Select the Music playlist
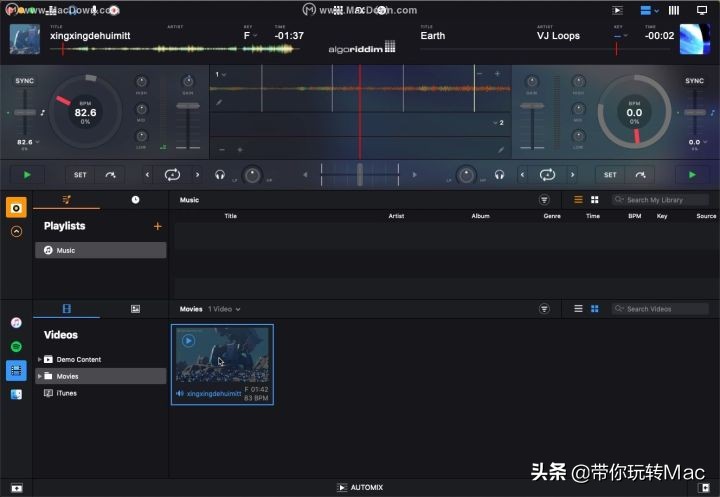This screenshot has height=497, width=720. click(101, 250)
